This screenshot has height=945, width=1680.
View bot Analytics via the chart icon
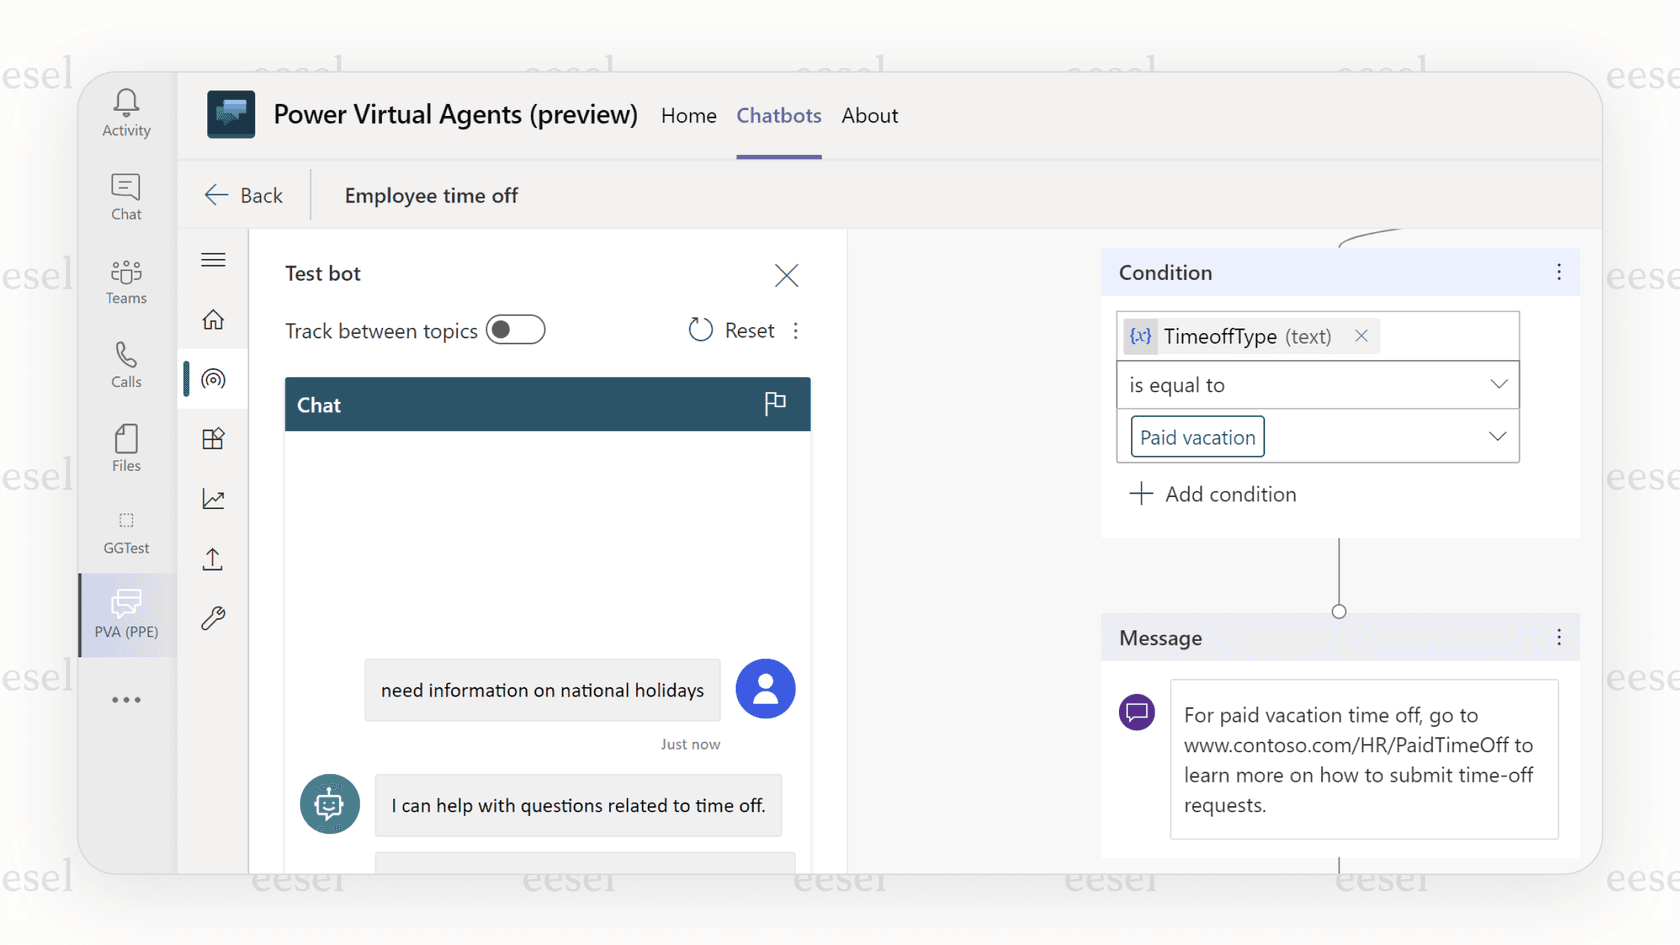pyautogui.click(x=213, y=498)
